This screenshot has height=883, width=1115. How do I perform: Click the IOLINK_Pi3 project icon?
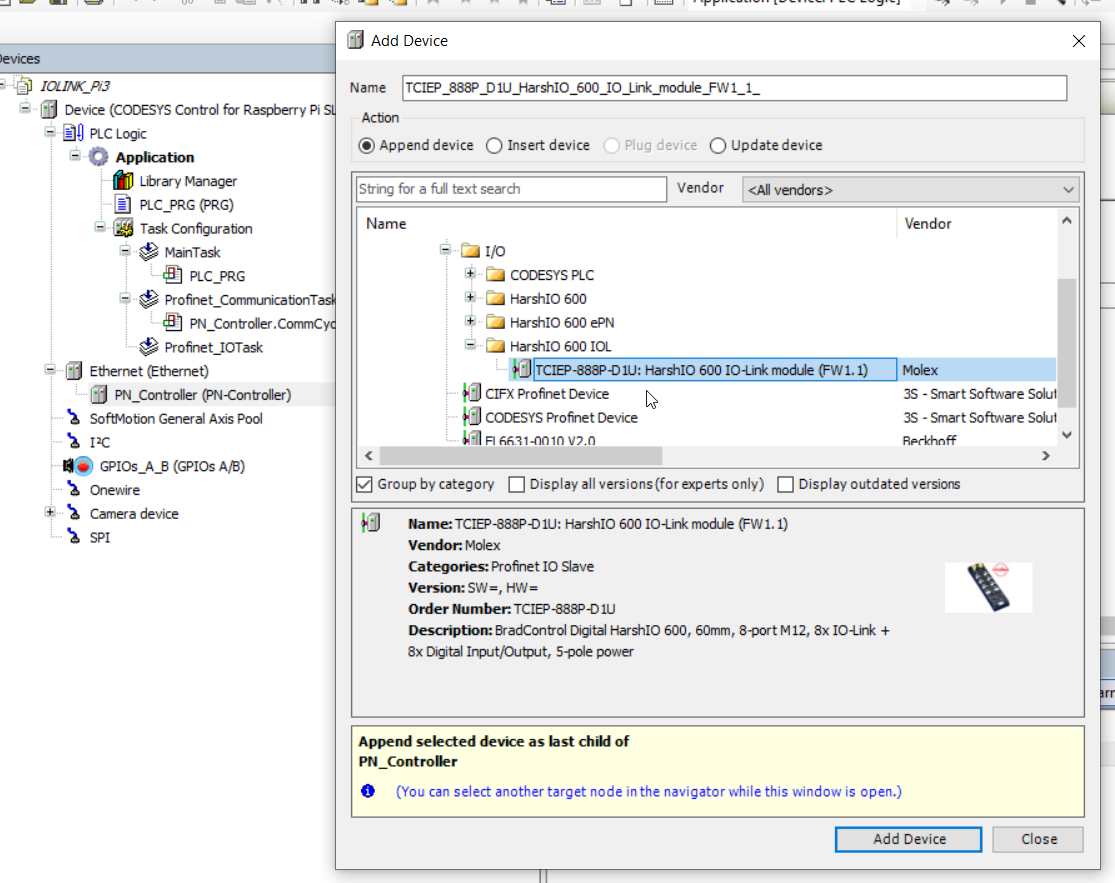click(x=23, y=86)
